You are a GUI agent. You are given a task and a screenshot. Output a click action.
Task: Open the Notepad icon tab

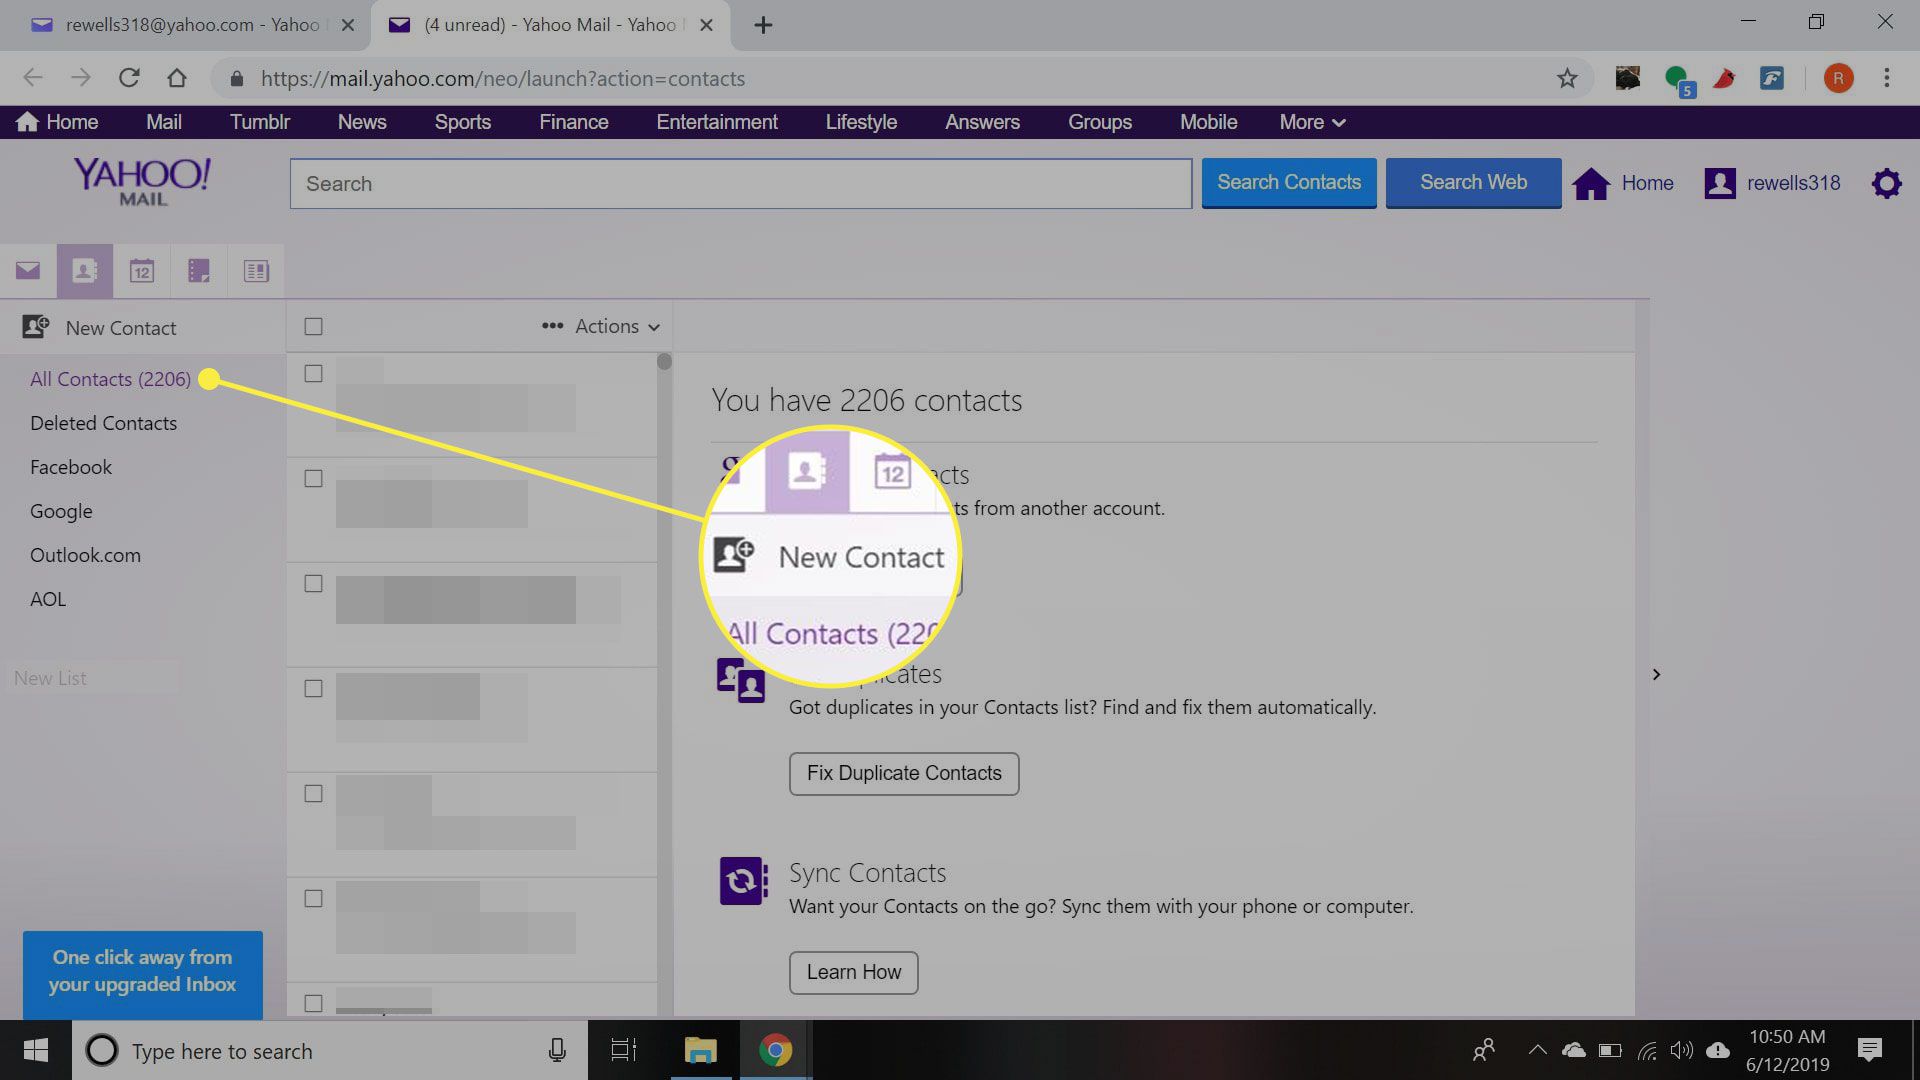coord(199,270)
